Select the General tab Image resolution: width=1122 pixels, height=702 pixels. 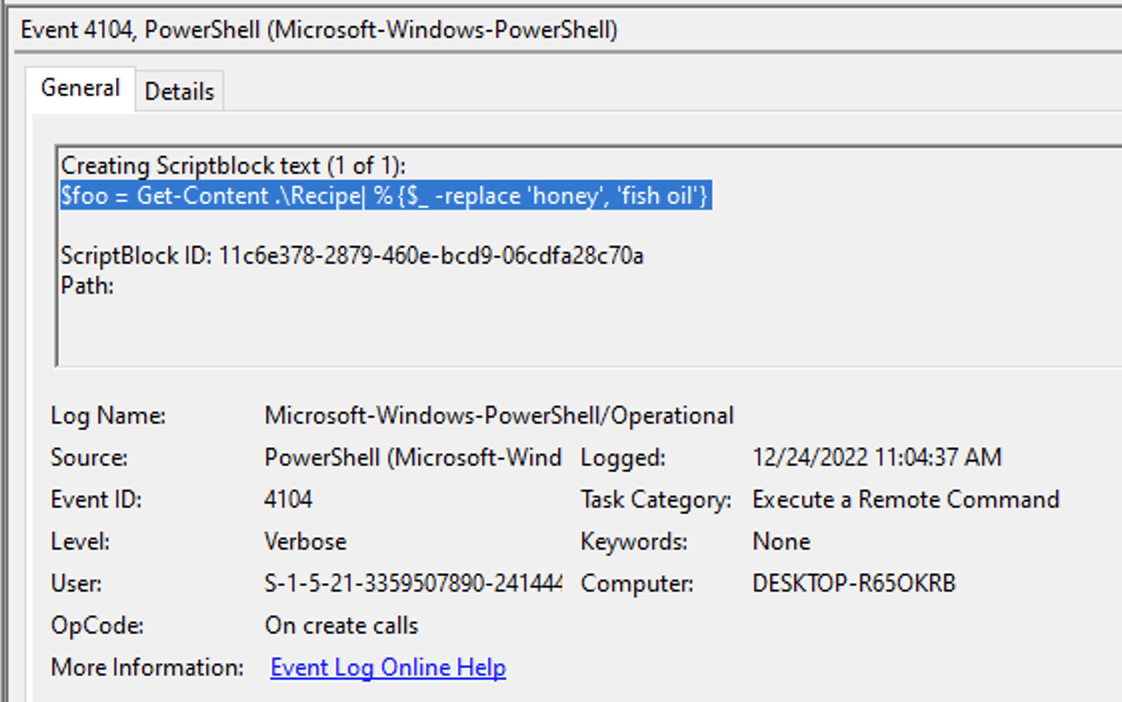[80, 89]
